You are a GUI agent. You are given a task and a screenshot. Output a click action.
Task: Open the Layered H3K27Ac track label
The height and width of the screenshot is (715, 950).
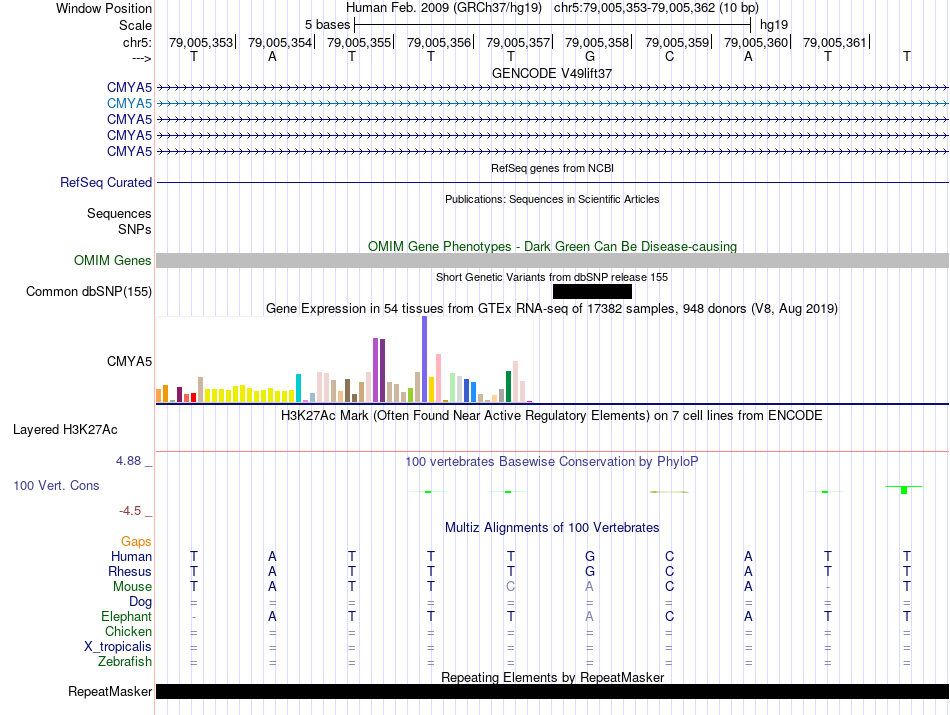coord(65,430)
